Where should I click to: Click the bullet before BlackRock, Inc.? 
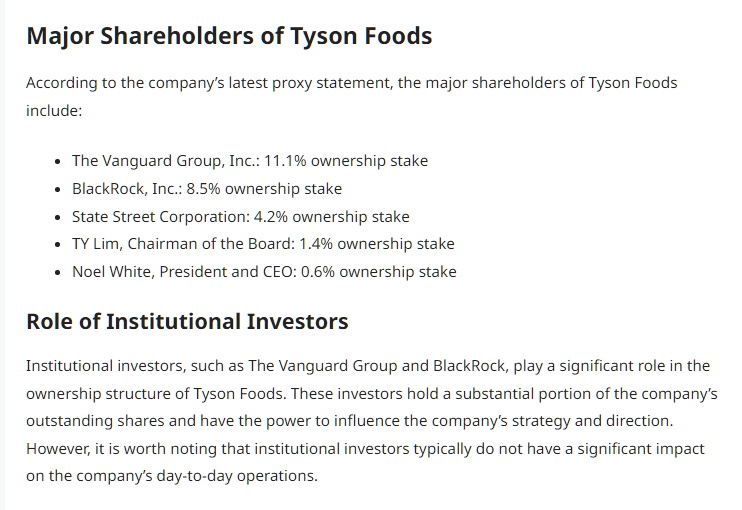click(57, 189)
